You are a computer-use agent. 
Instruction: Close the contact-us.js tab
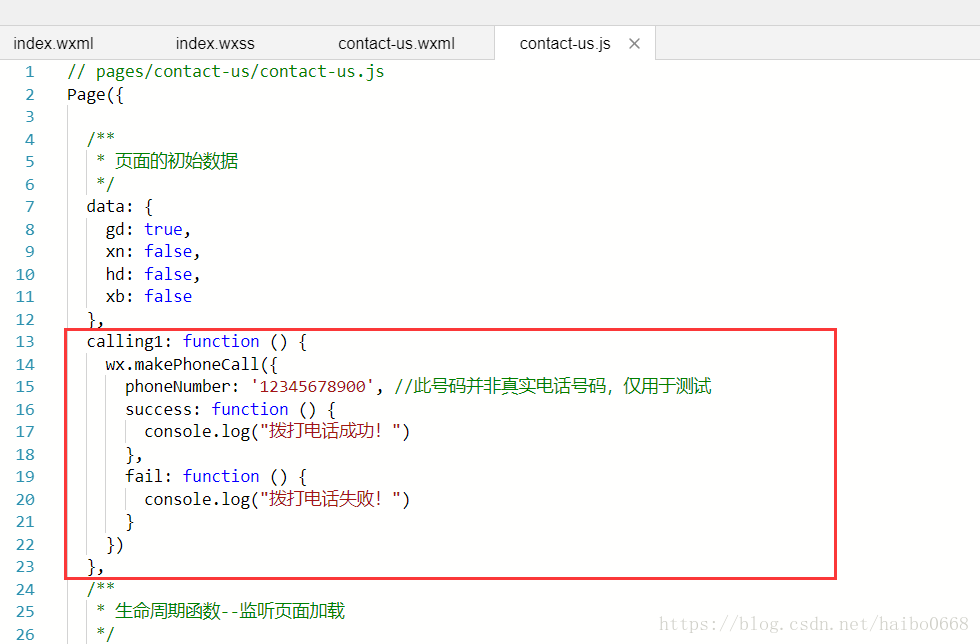coord(634,44)
